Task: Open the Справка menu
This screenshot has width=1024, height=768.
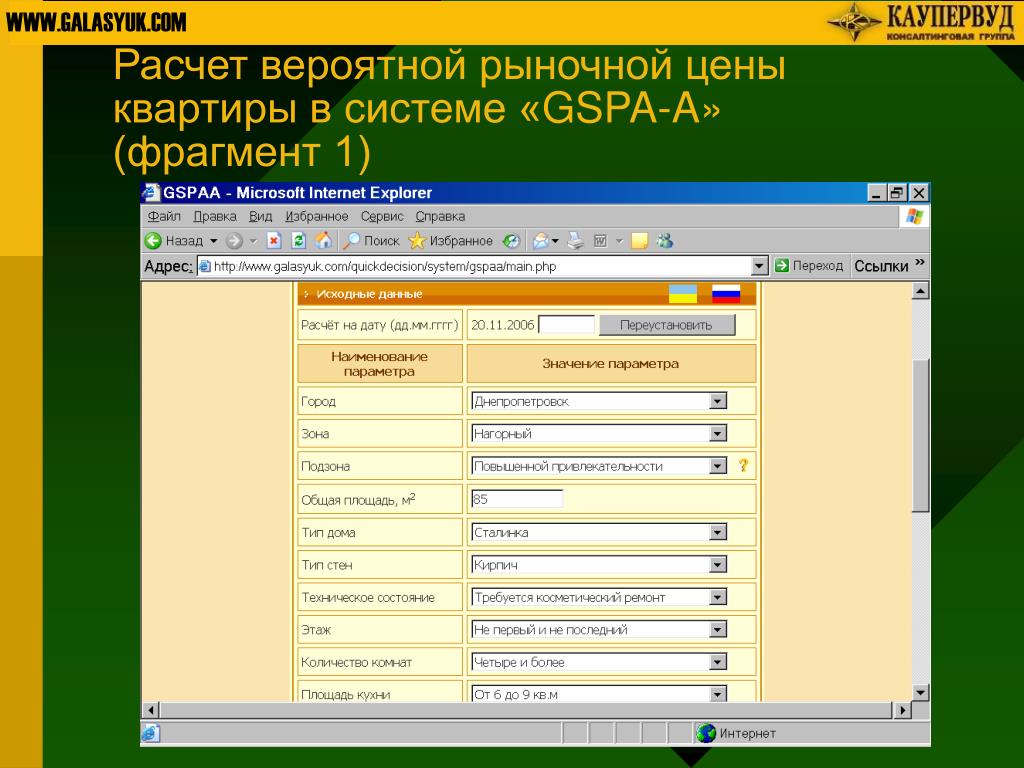Action: click(x=440, y=216)
